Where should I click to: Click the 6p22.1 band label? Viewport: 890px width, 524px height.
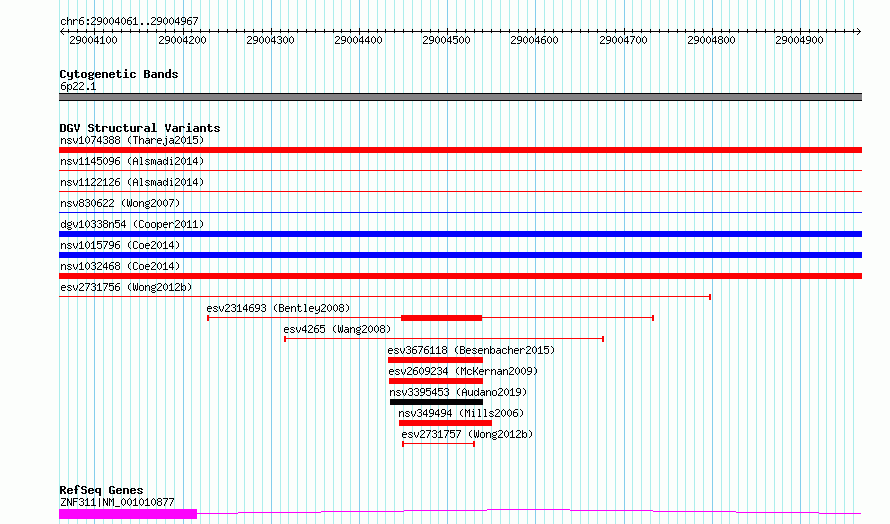(78, 86)
